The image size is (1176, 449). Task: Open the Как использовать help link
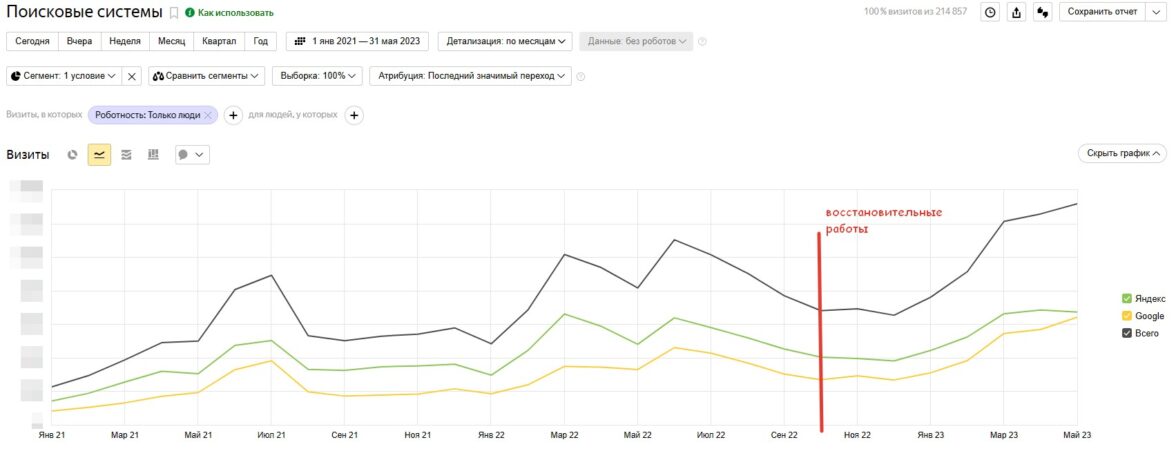point(235,13)
